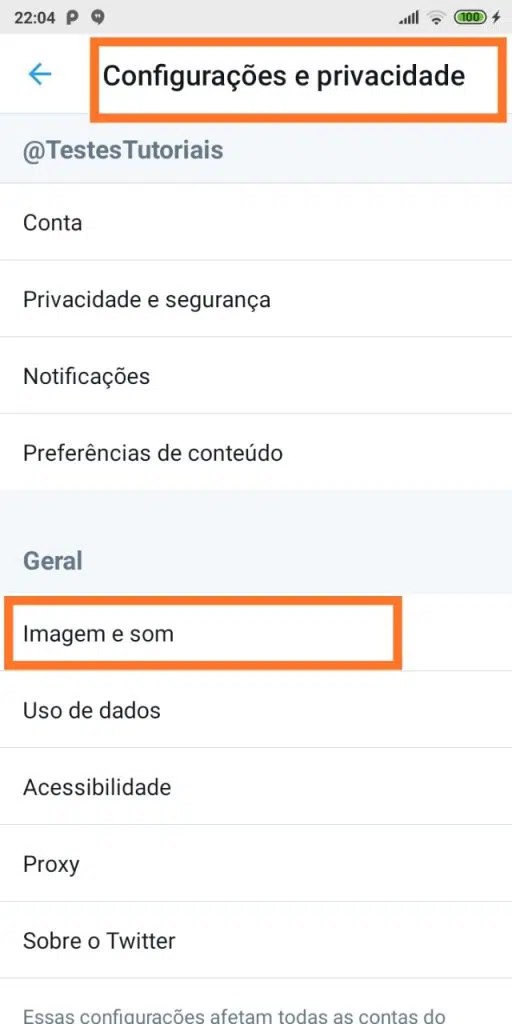
Task: Open Uso de dados settings
Action: click(256, 710)
